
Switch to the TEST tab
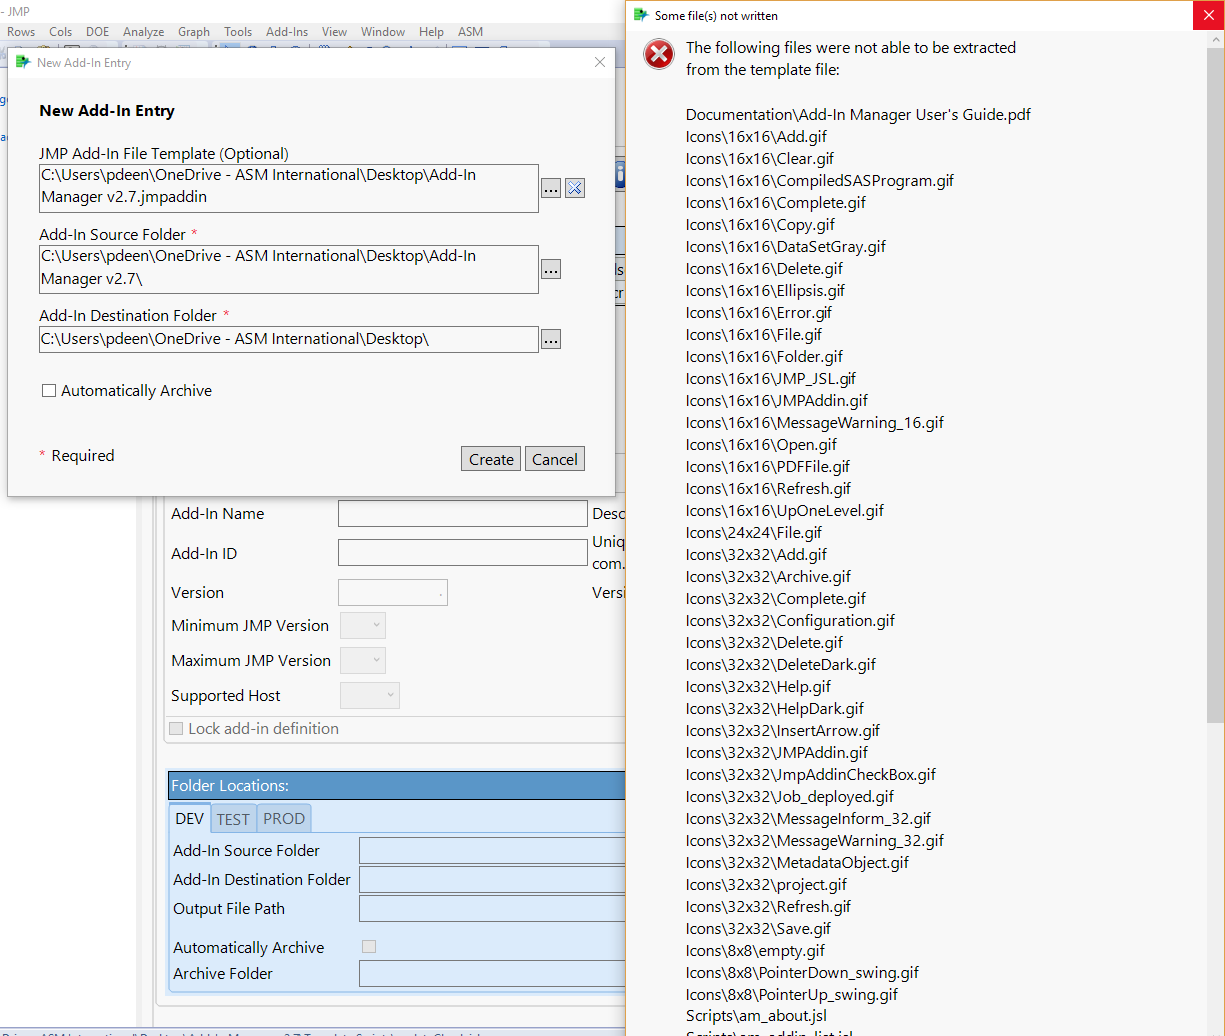tap(233, 818)
